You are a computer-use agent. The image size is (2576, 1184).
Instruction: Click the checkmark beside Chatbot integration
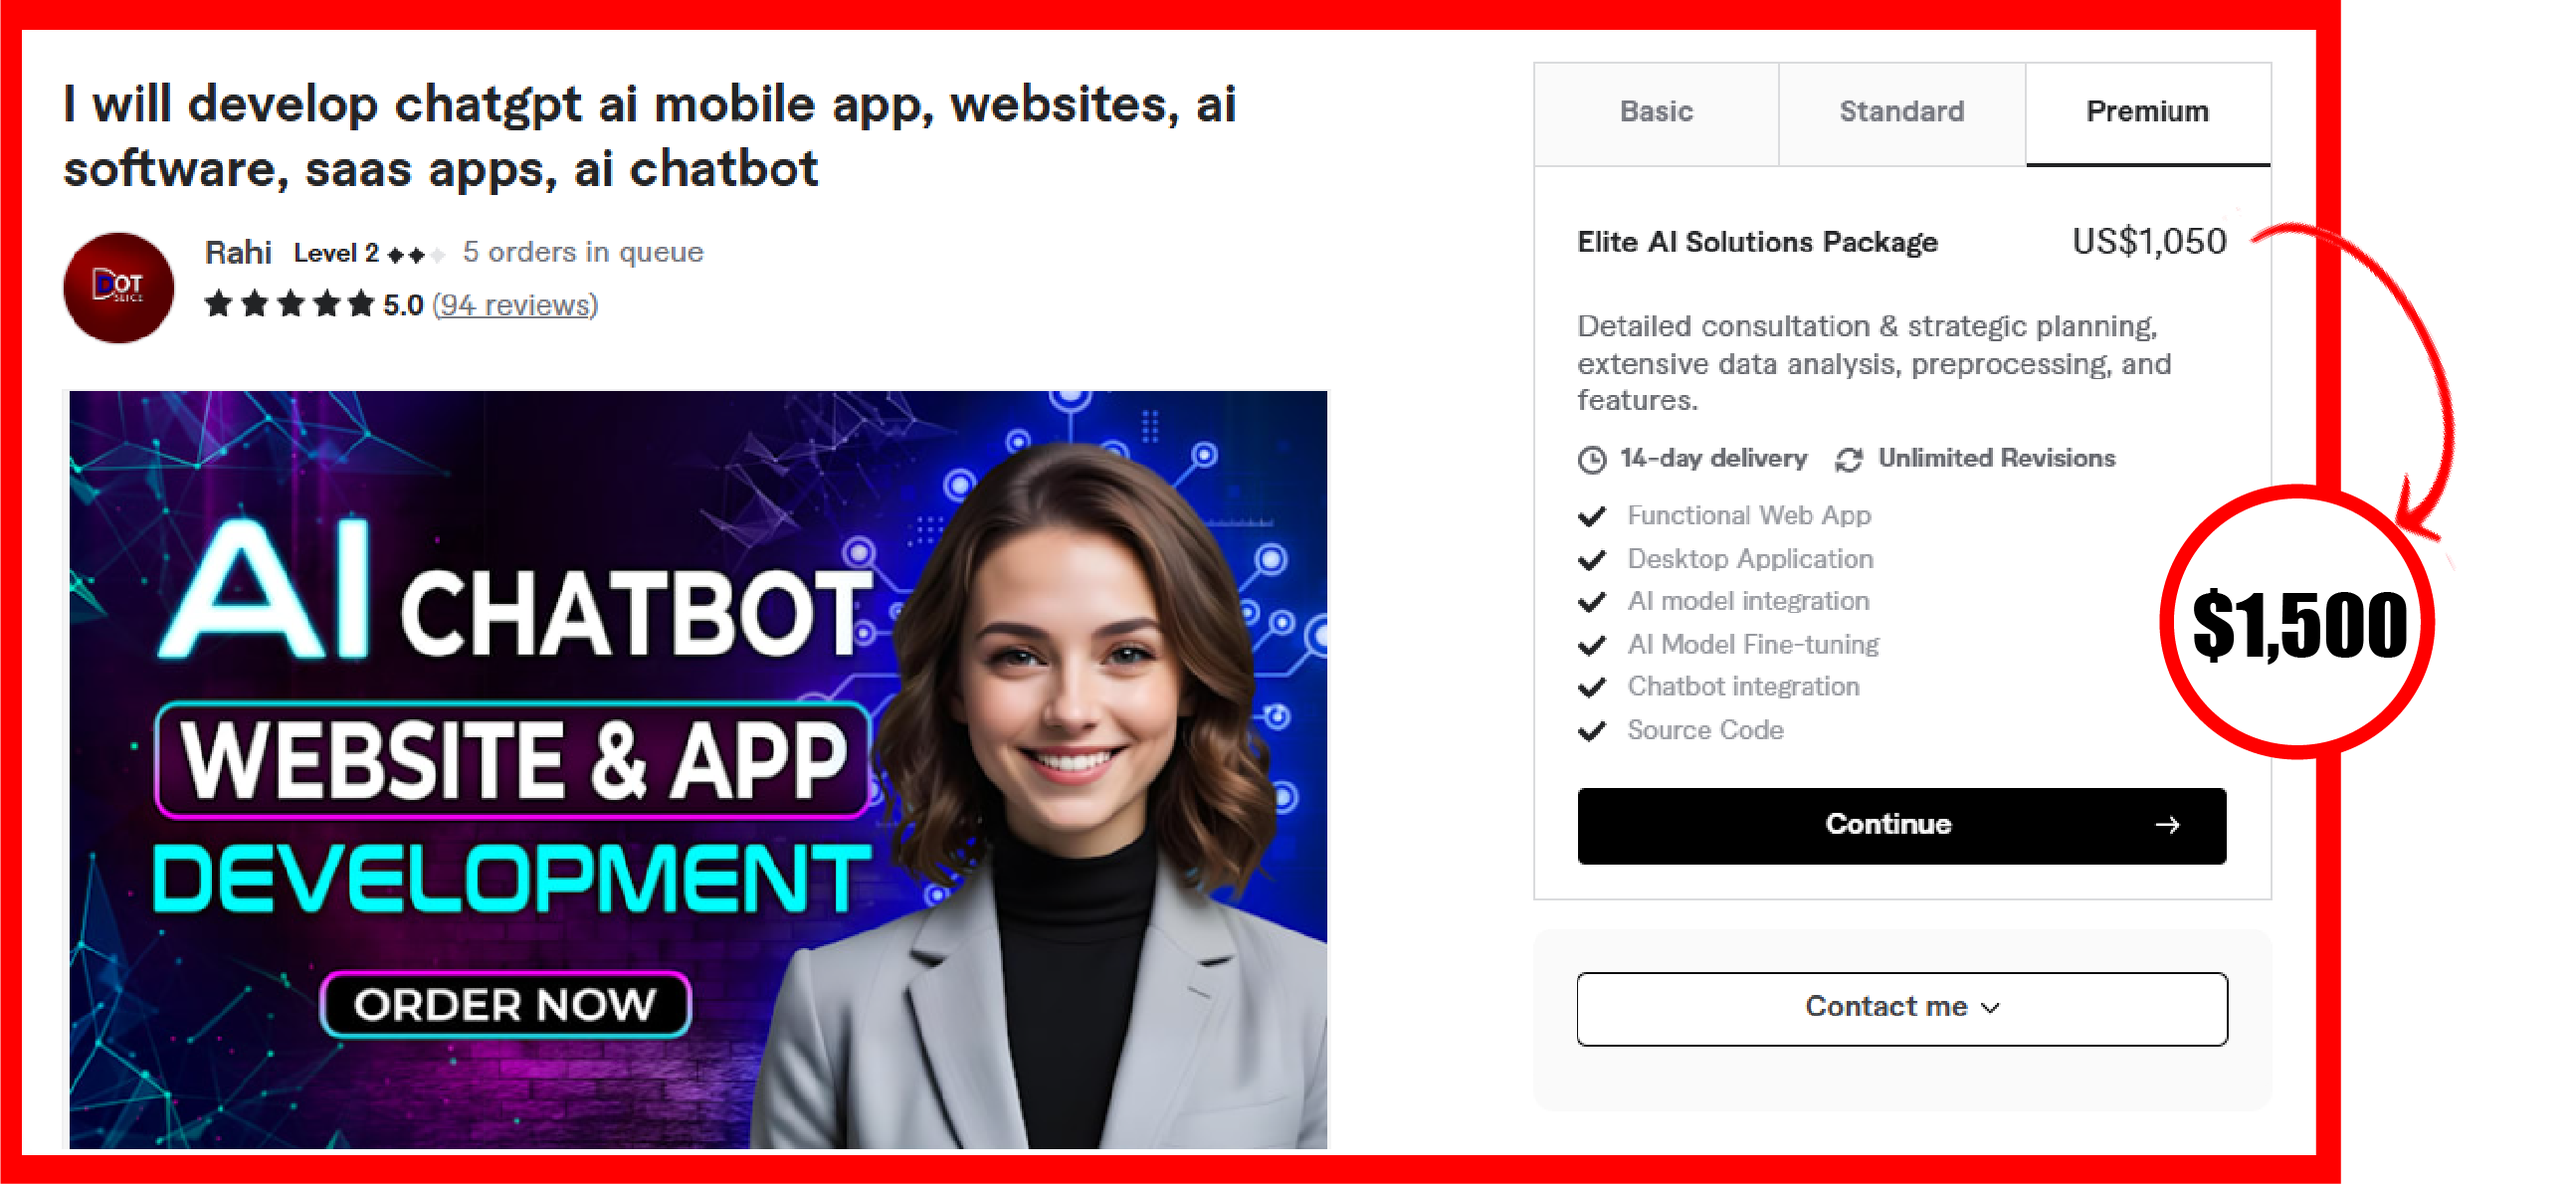pyautogui.click(x=1592, y=687)
